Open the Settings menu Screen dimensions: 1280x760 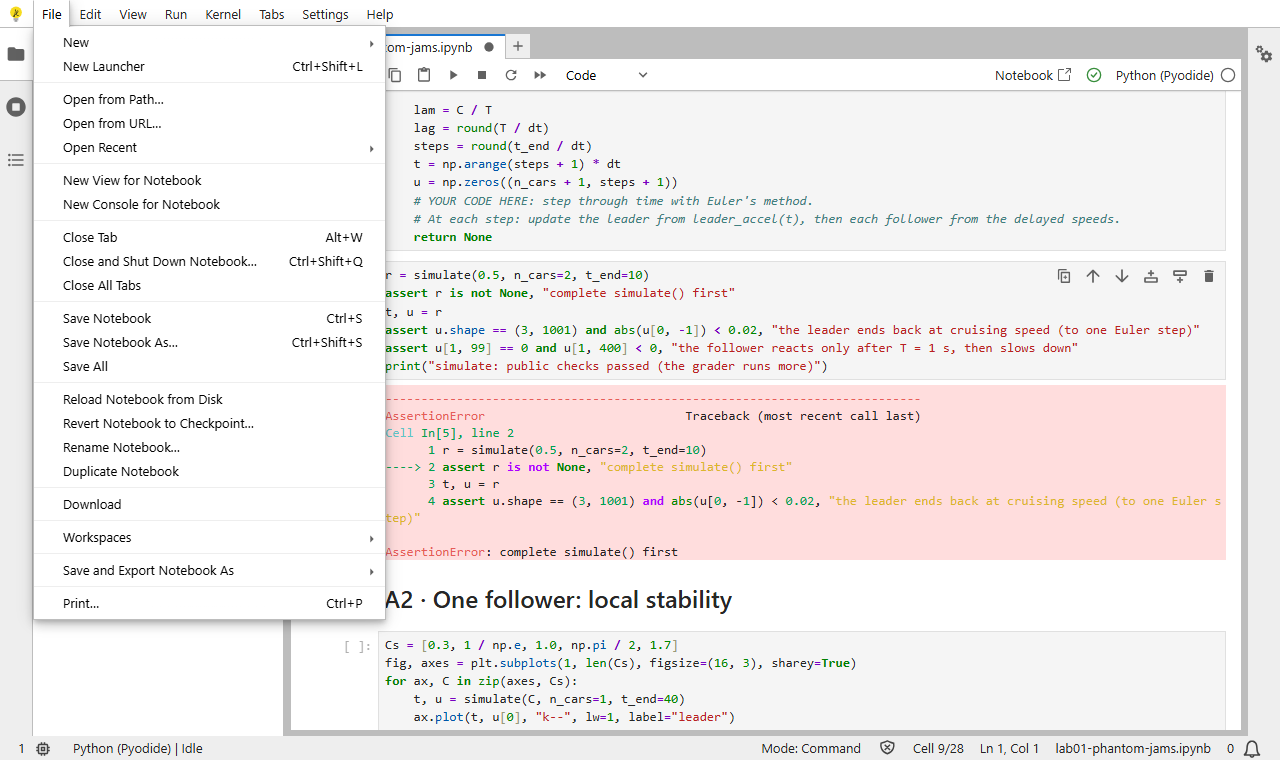[x=325, y=14]
